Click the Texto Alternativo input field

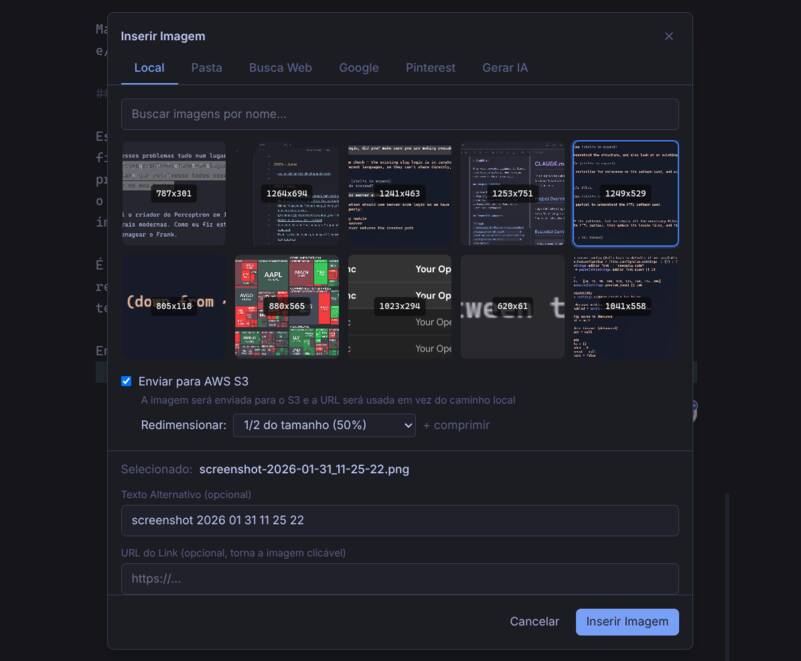coord(400,520)
